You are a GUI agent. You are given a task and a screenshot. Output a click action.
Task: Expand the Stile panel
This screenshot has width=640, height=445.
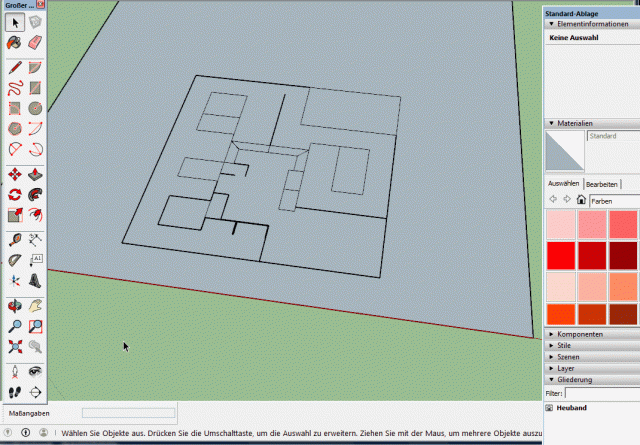coord(551,345)
